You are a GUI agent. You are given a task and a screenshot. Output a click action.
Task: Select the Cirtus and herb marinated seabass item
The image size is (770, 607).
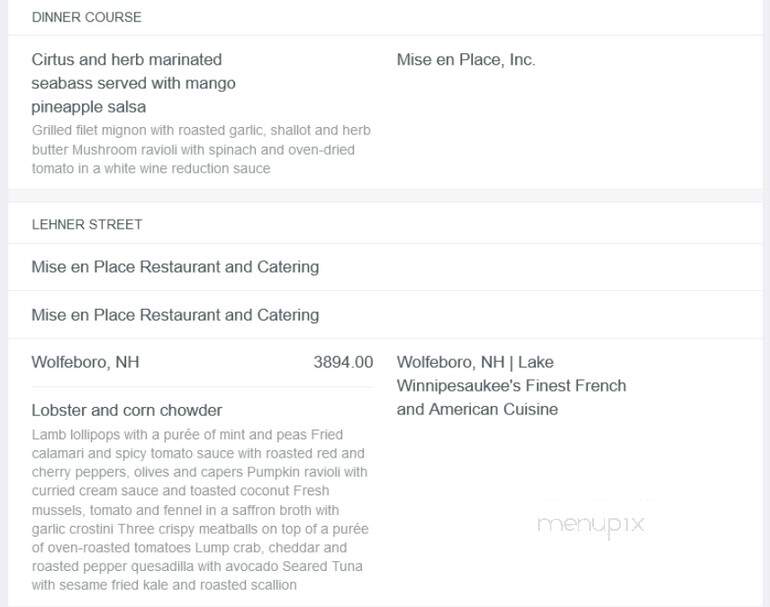click(134, 83)
